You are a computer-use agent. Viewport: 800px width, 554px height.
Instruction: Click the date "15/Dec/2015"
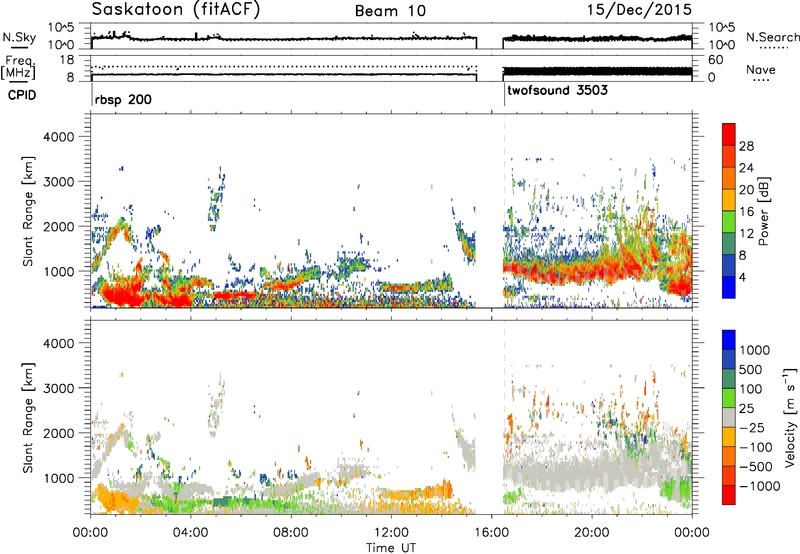coord(639,9)
